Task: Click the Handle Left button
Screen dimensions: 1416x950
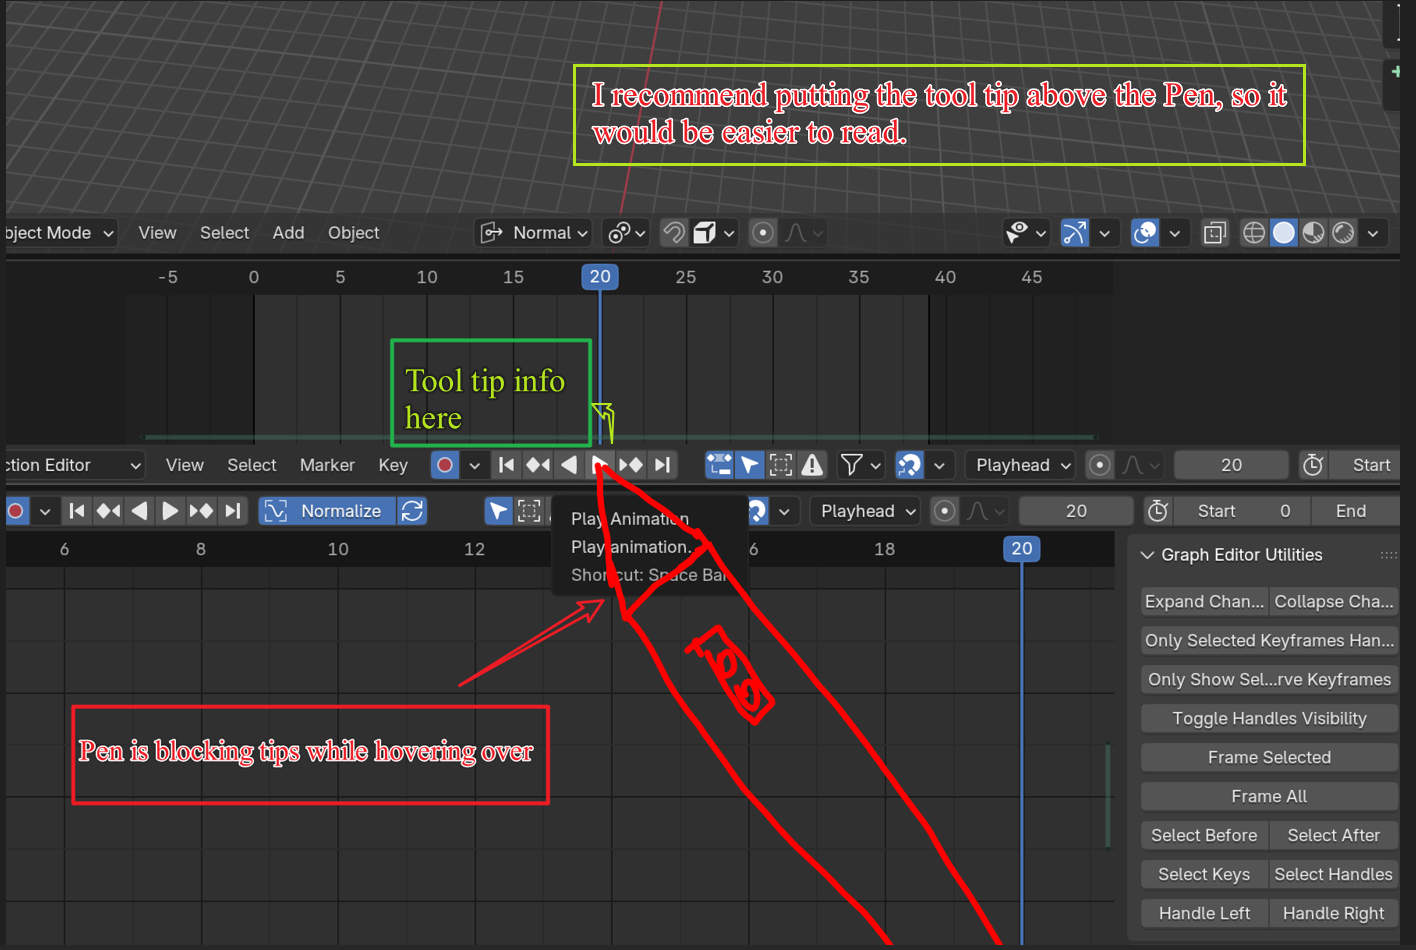Action: tap(1204, 913)
